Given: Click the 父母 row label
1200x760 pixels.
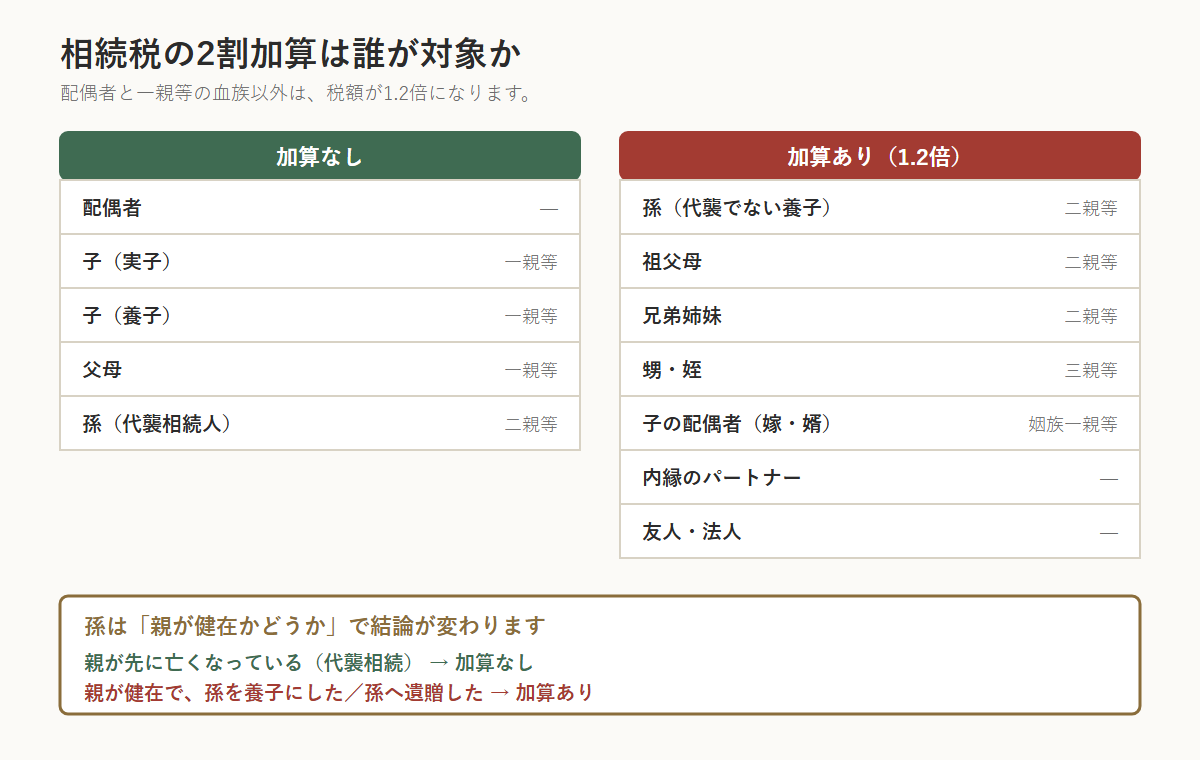Looking at the screenshot, I should [x=102, y=370].
